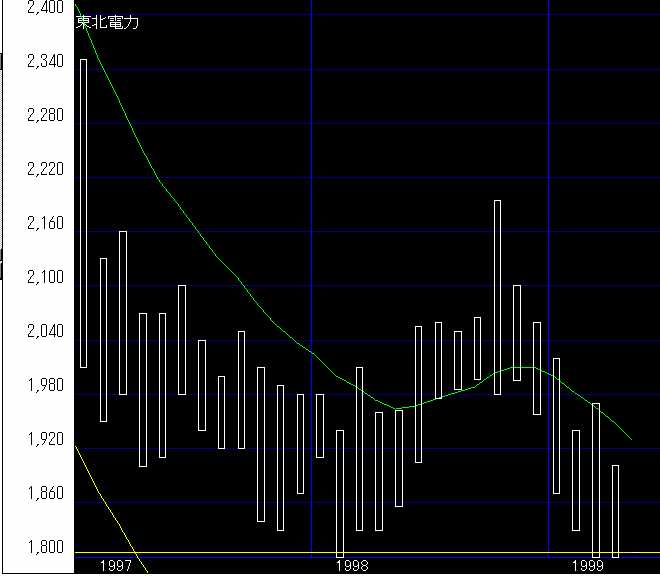Click the 2,340 price axis label
Screen dimensions: 660x576
[44, 62]
